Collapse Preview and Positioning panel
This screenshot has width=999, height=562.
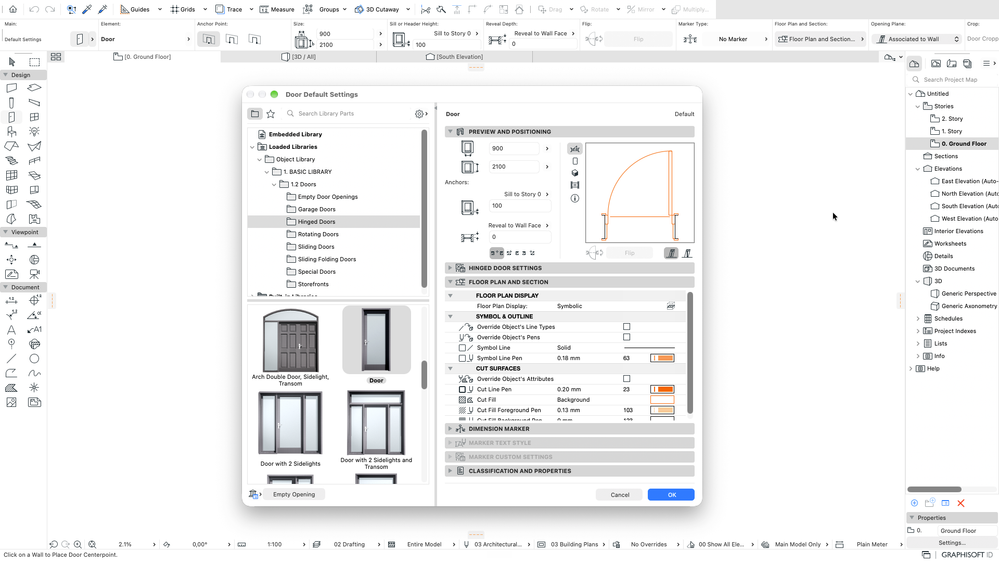pyautogui.click(x=450, y=132)
